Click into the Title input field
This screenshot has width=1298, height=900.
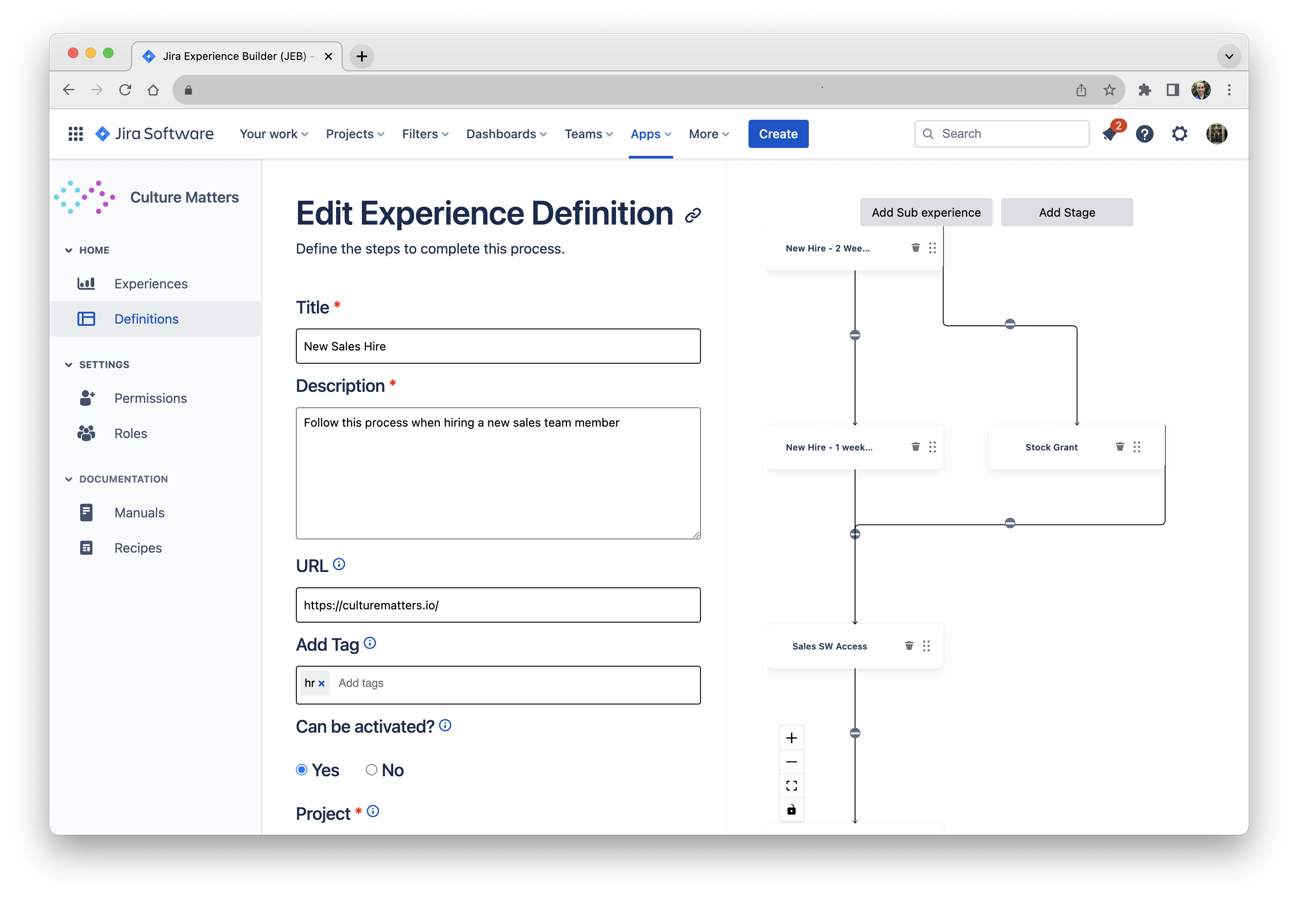(x=498, y=346)
